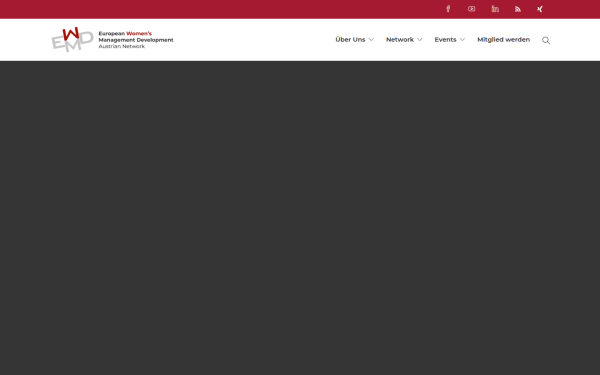Expand the Über Uns chevron
This screenshot has height=375, width=600.
pyautogui.click(x=371, y=40)
